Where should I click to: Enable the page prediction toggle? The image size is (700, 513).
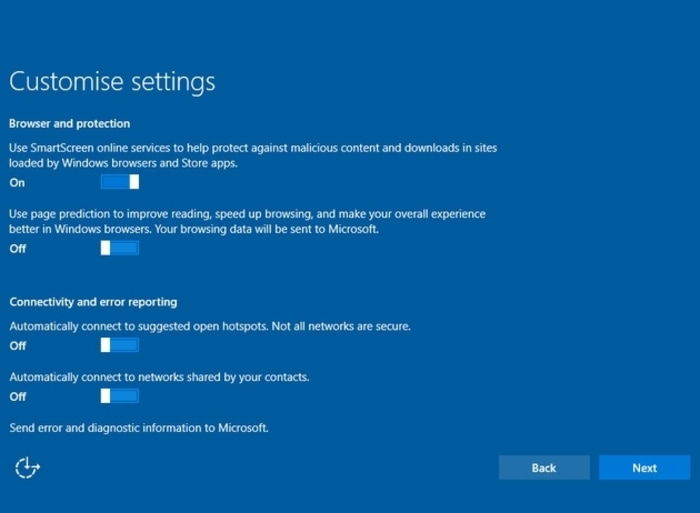[x=120, y=248]
